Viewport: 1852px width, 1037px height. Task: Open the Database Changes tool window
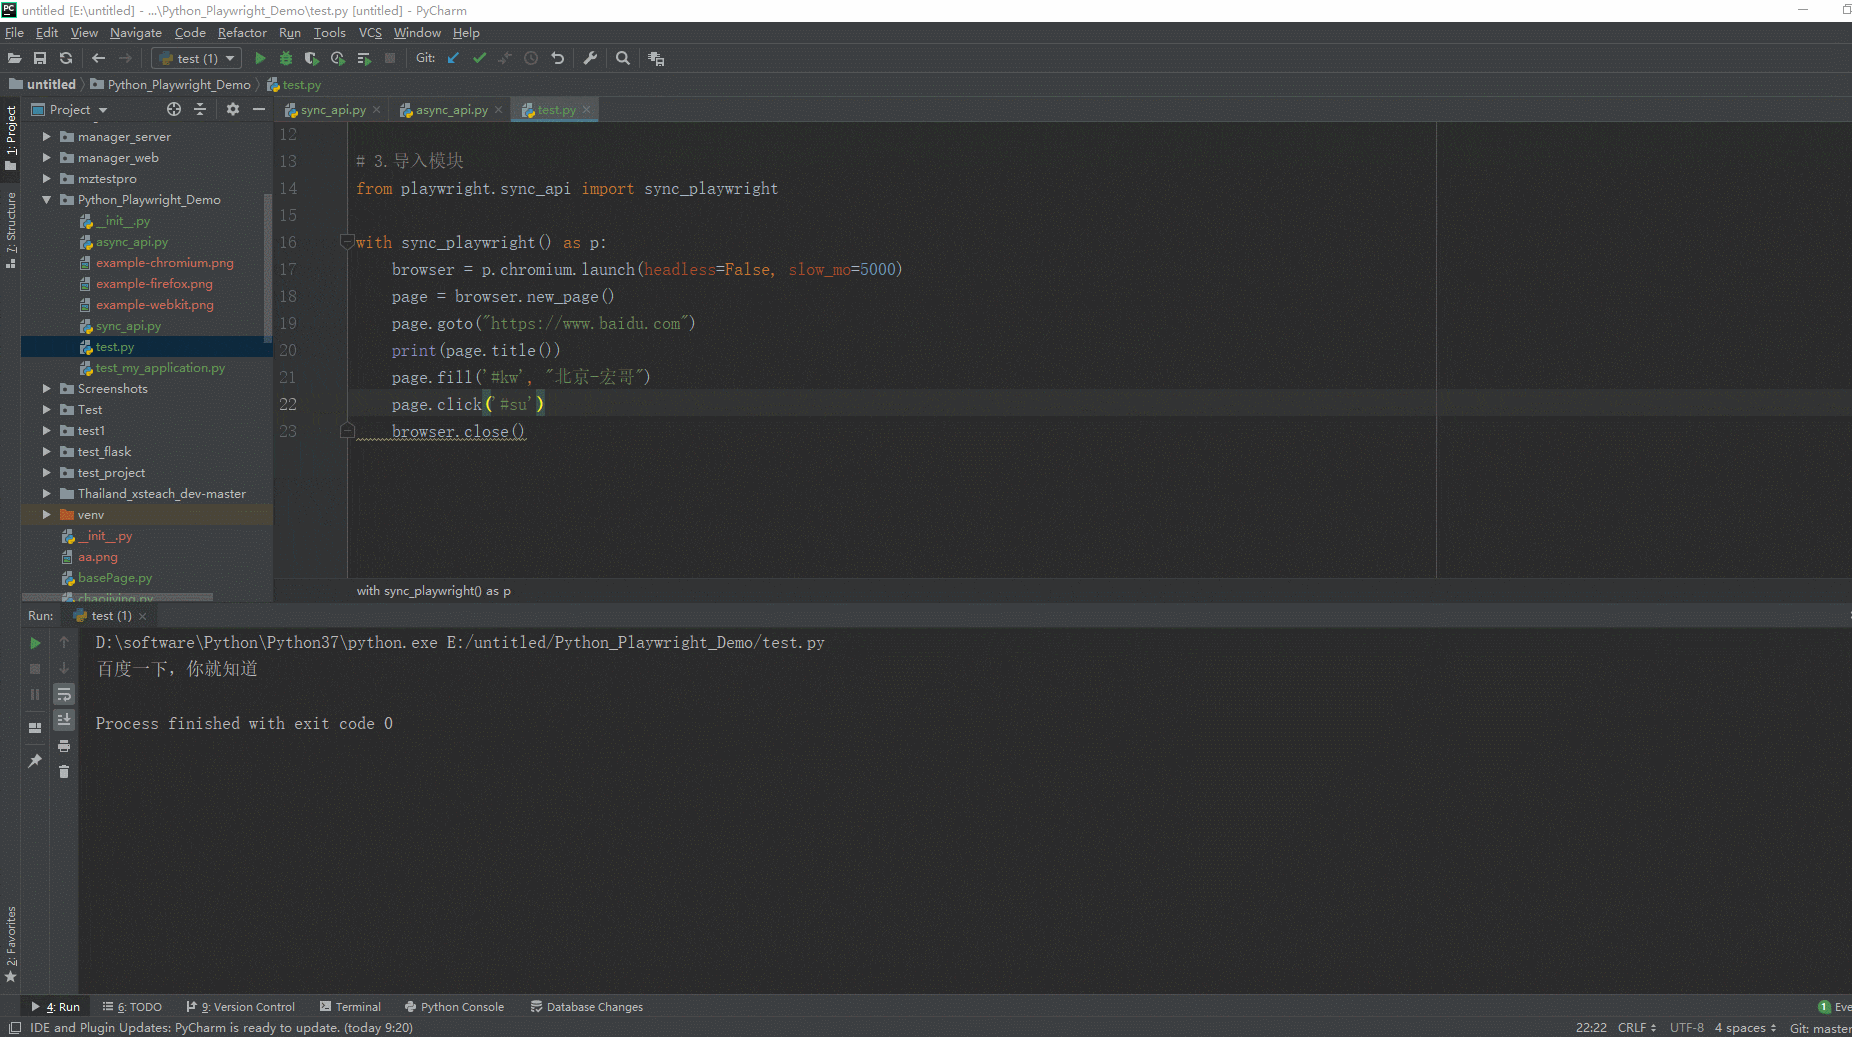pos(587,1007)
